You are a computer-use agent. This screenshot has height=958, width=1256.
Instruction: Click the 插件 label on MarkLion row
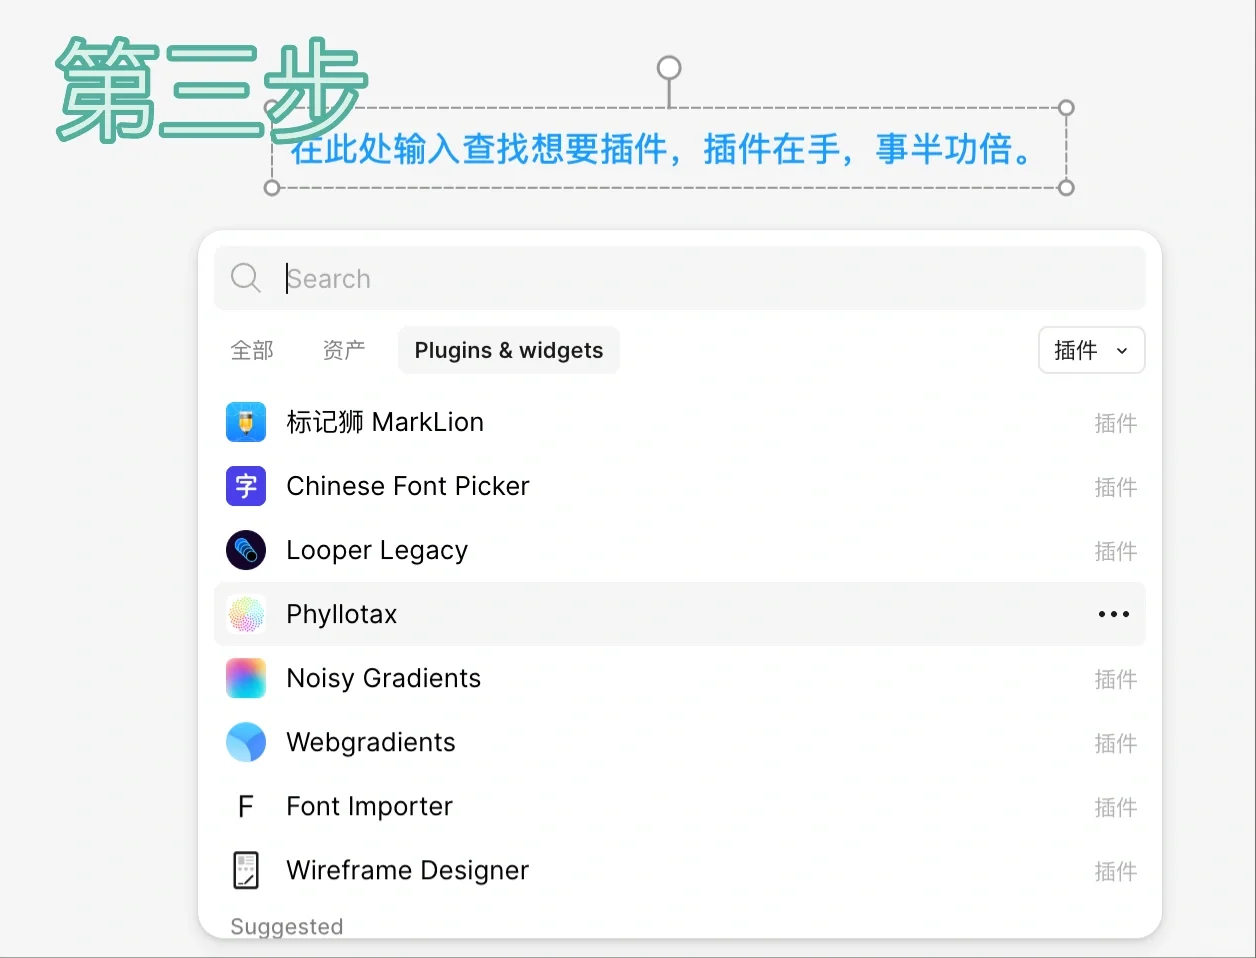coord(1116,423)
